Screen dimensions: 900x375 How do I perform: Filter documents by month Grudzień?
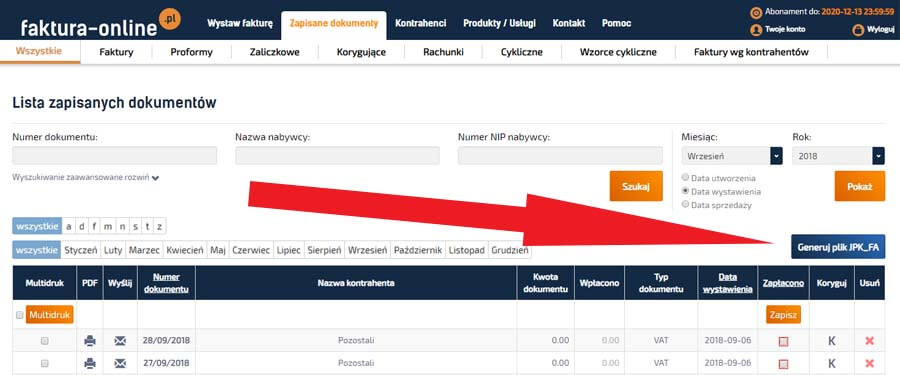[x=510, y=251]
